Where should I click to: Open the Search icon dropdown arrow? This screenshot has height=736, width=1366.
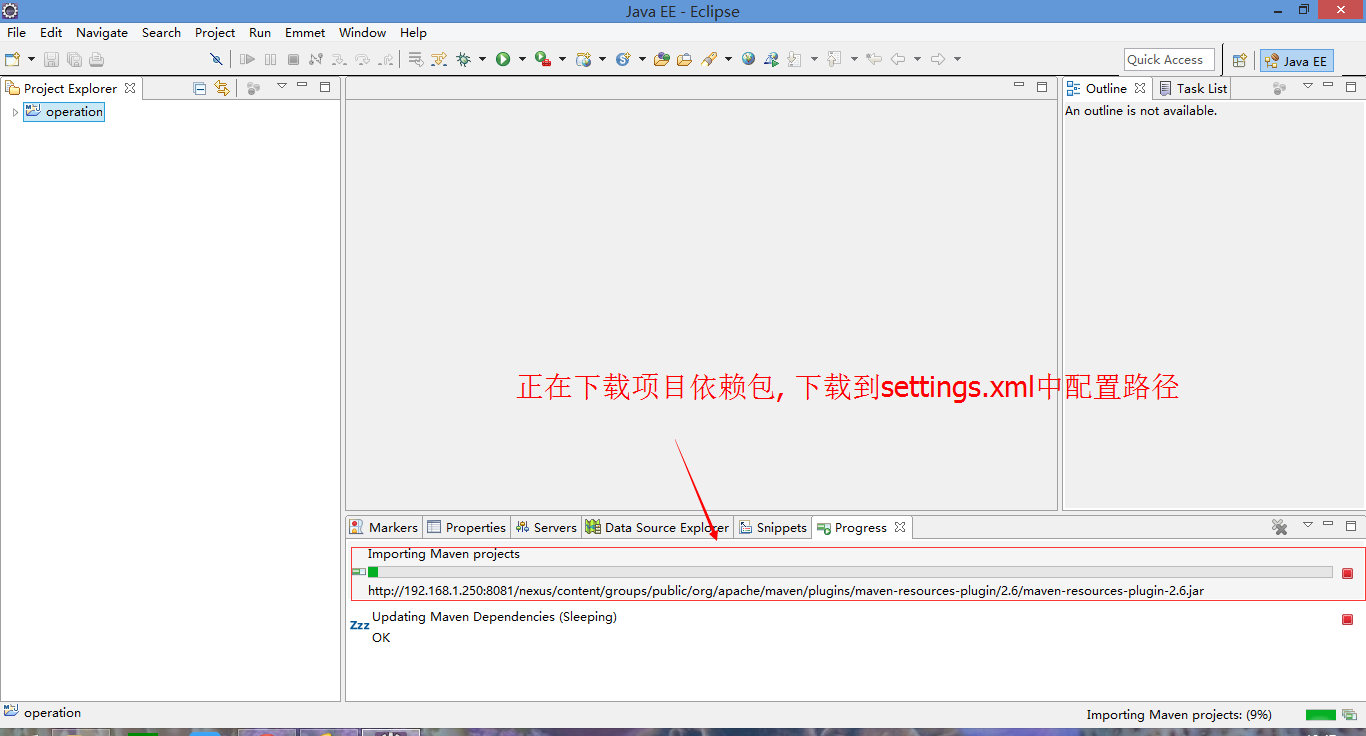(728, 60)
